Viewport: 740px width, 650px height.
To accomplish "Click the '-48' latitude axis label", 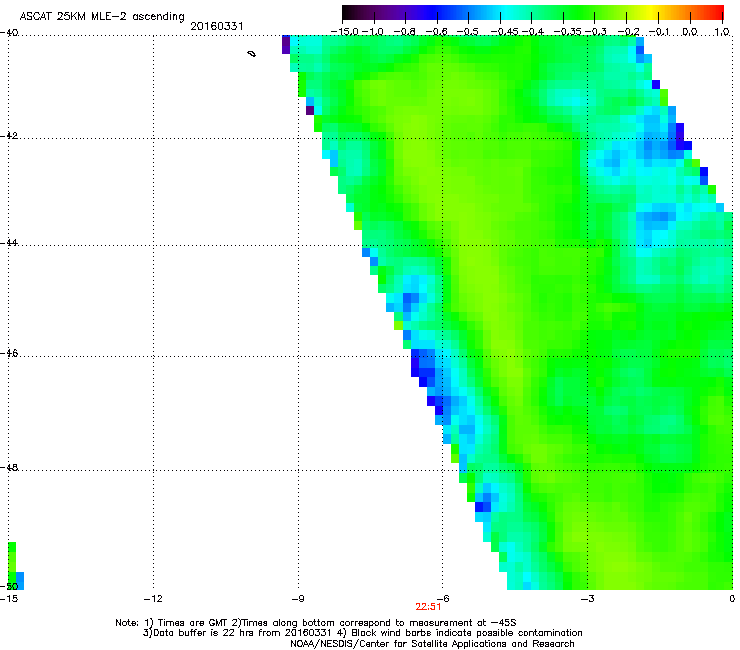I will pyautogui.click(x=9, y=467).
